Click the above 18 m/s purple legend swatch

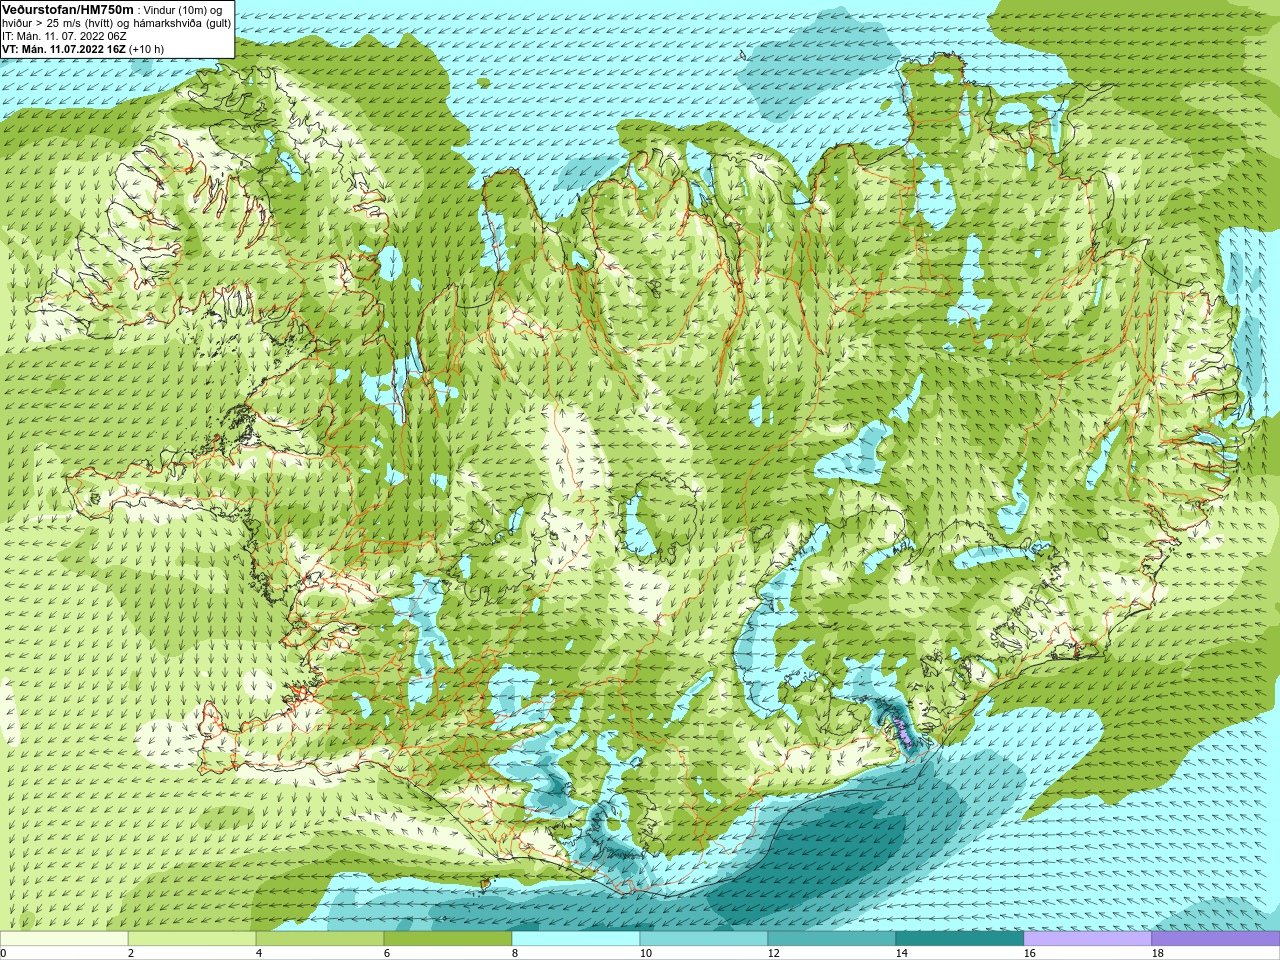coord(1216,939)
